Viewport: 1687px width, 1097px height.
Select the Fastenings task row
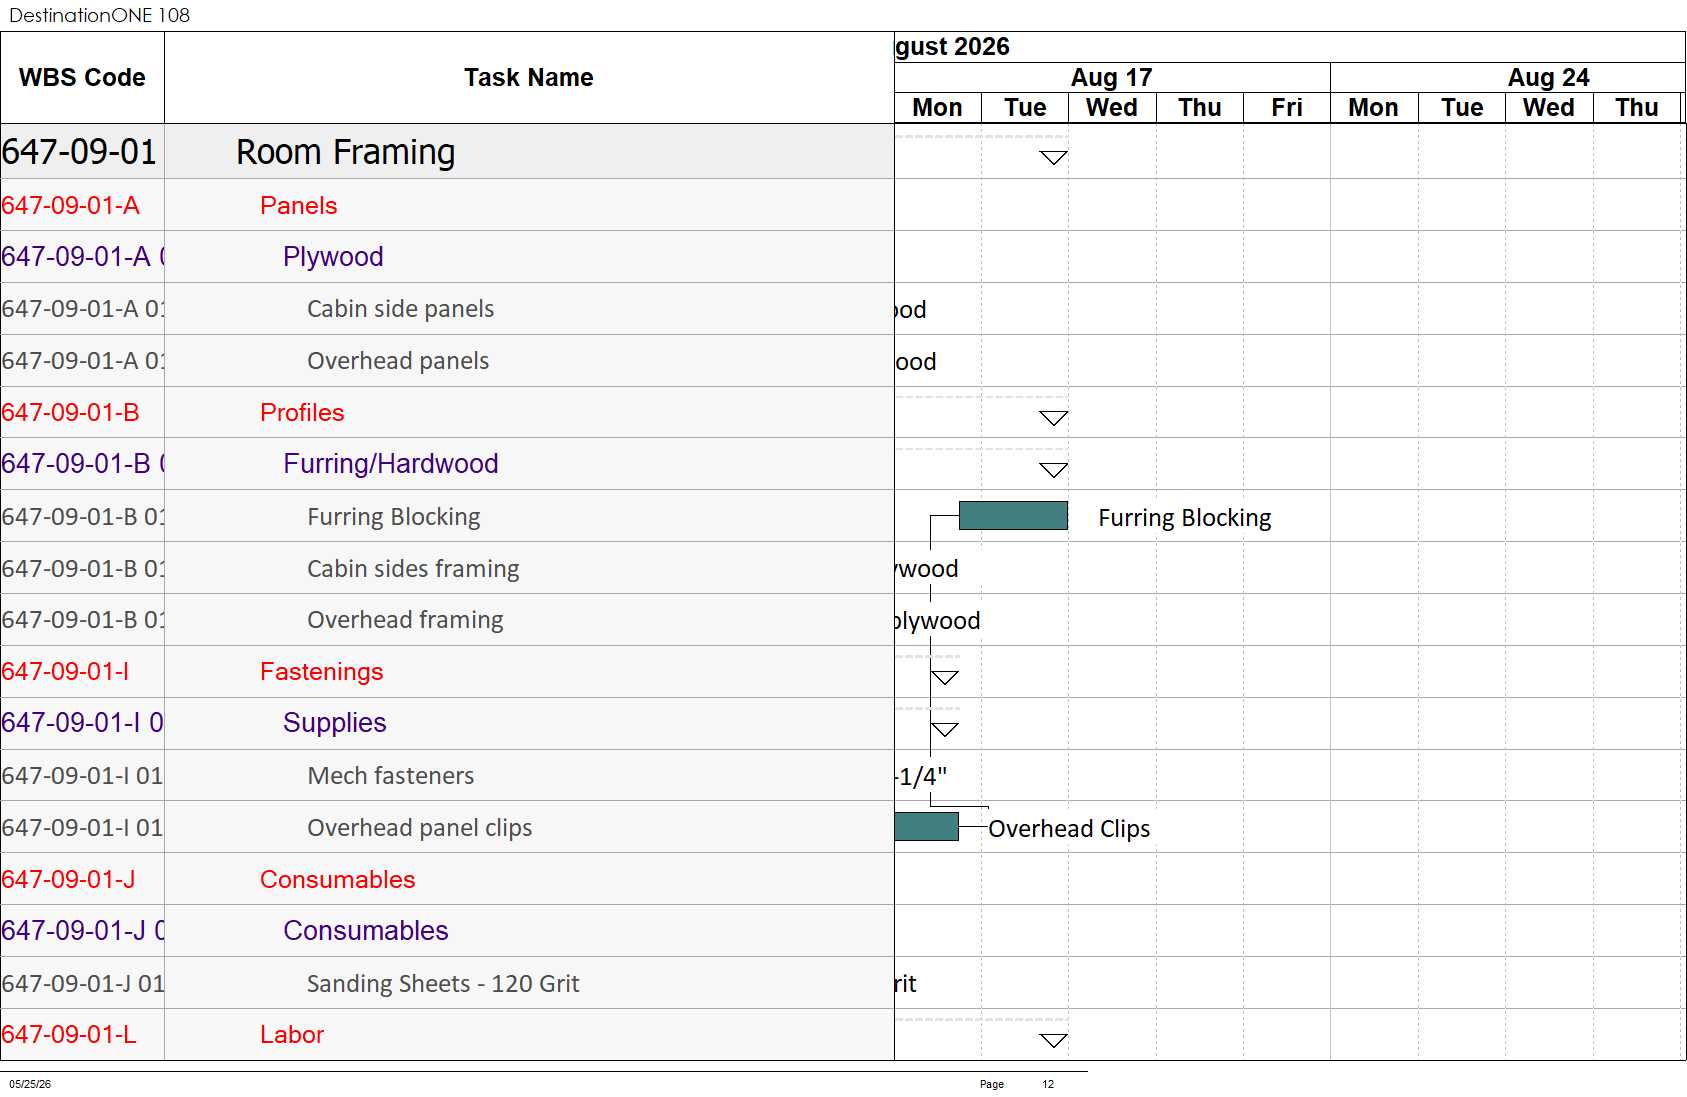[x=447, y=672]
